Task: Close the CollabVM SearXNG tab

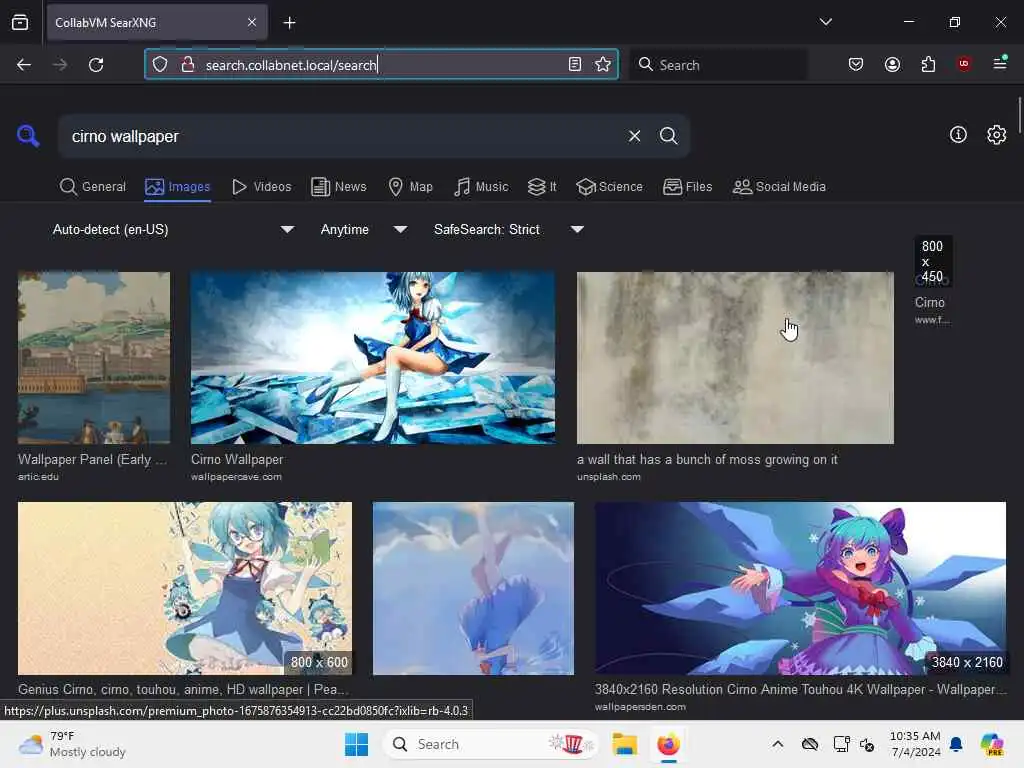Action: click(252, 22)
